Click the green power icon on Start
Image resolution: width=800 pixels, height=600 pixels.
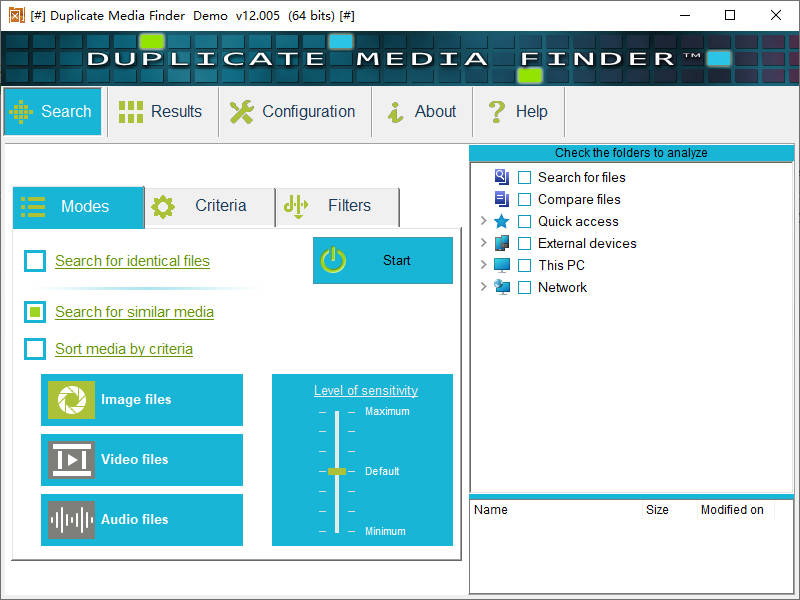(x=333, y=260)
